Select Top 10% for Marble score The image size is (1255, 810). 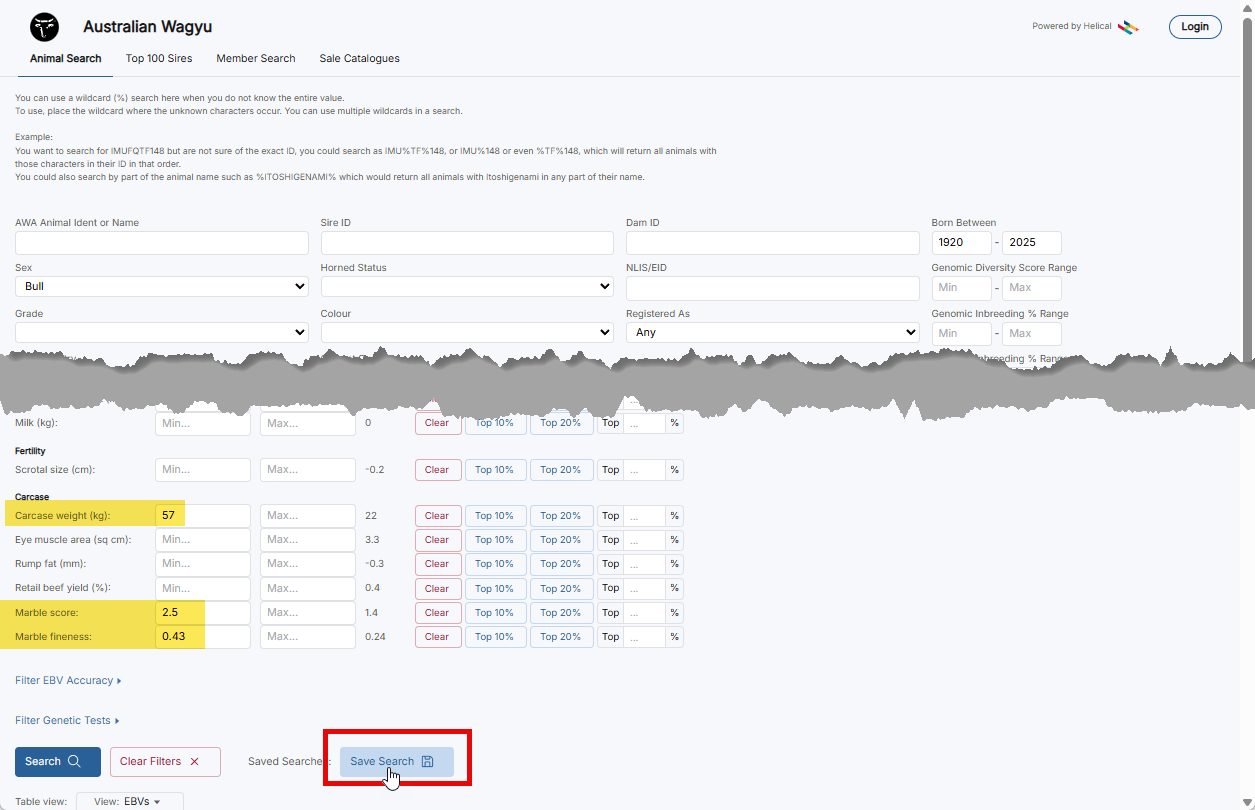click(494, 613)
